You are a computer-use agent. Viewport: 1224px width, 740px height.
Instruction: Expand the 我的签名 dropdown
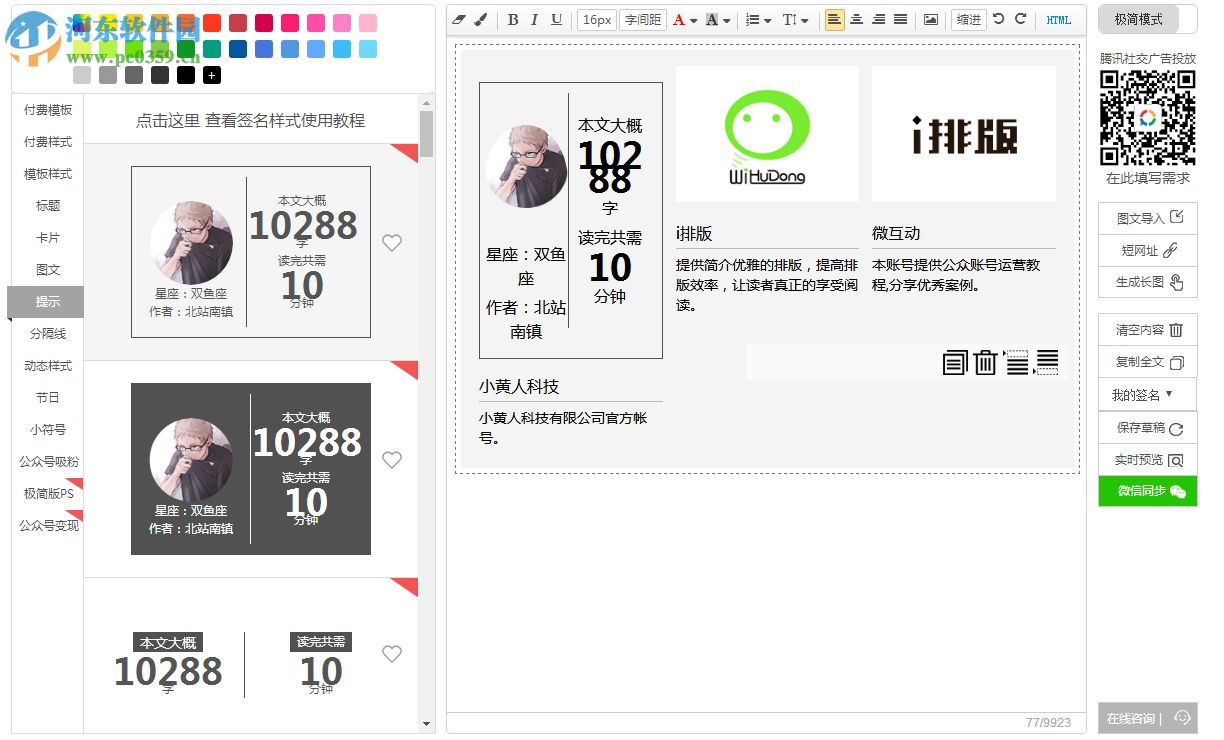tap(1146, 395)
